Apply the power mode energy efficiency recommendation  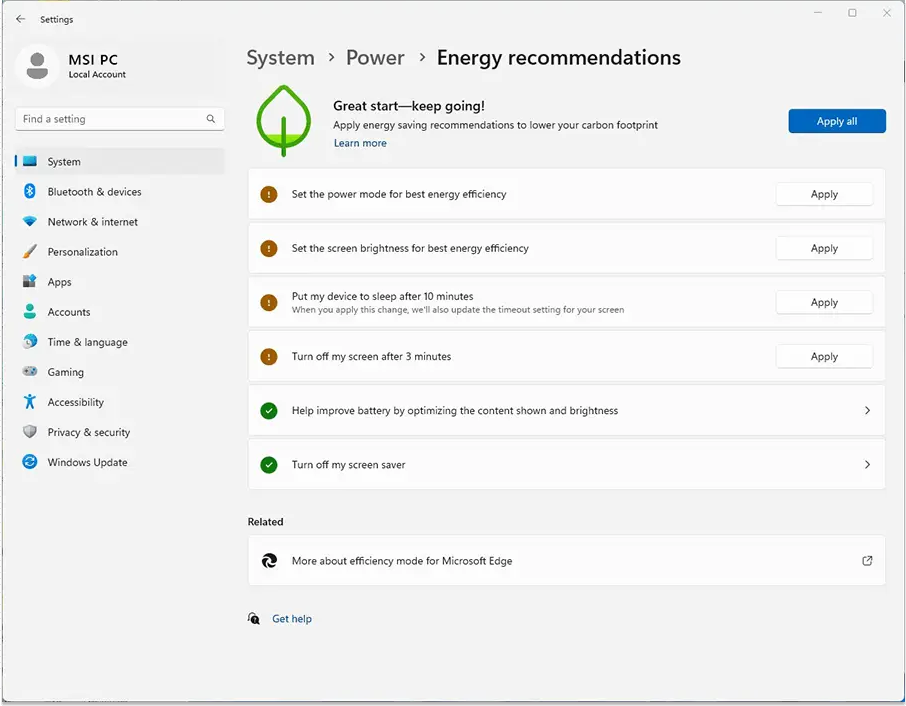824,194
